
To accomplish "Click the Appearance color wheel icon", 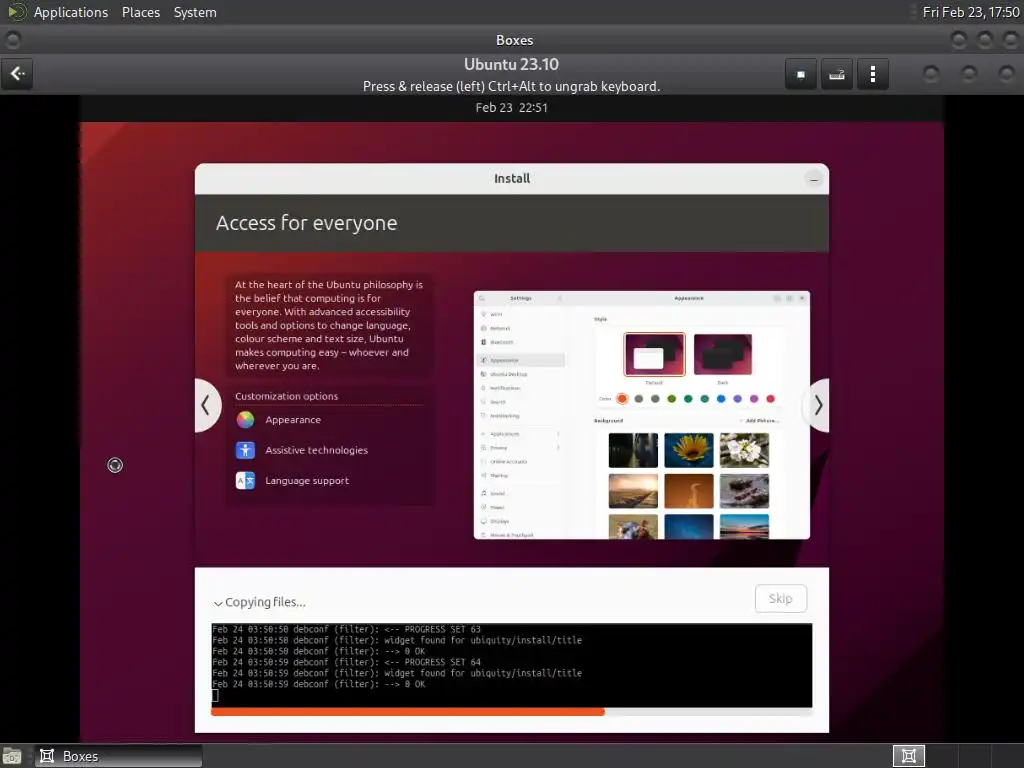I will pos(246,420).
